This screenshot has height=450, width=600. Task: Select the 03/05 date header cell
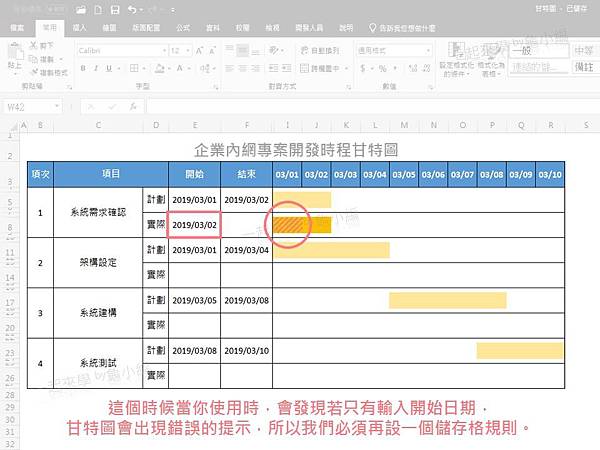[x=404, y=174]
